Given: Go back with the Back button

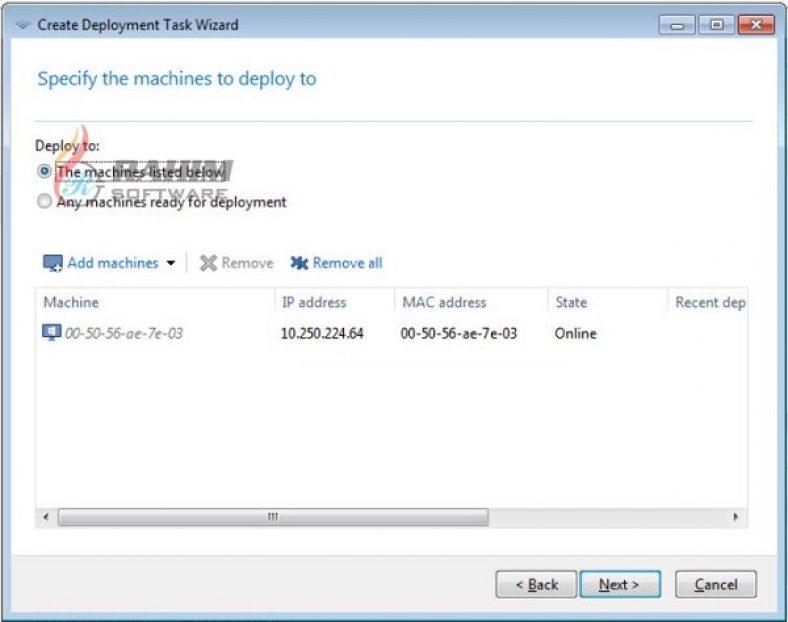Looking at the screenshot, I should (536, 584).
